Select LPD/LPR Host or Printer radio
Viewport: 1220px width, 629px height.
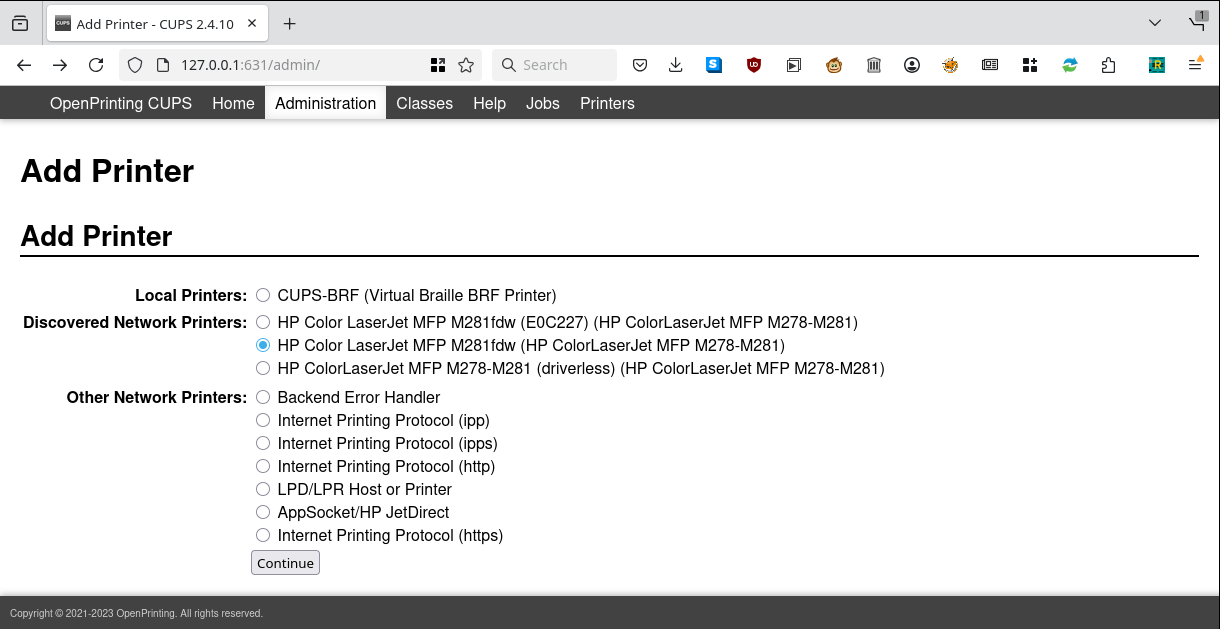(x=263, y=489)
